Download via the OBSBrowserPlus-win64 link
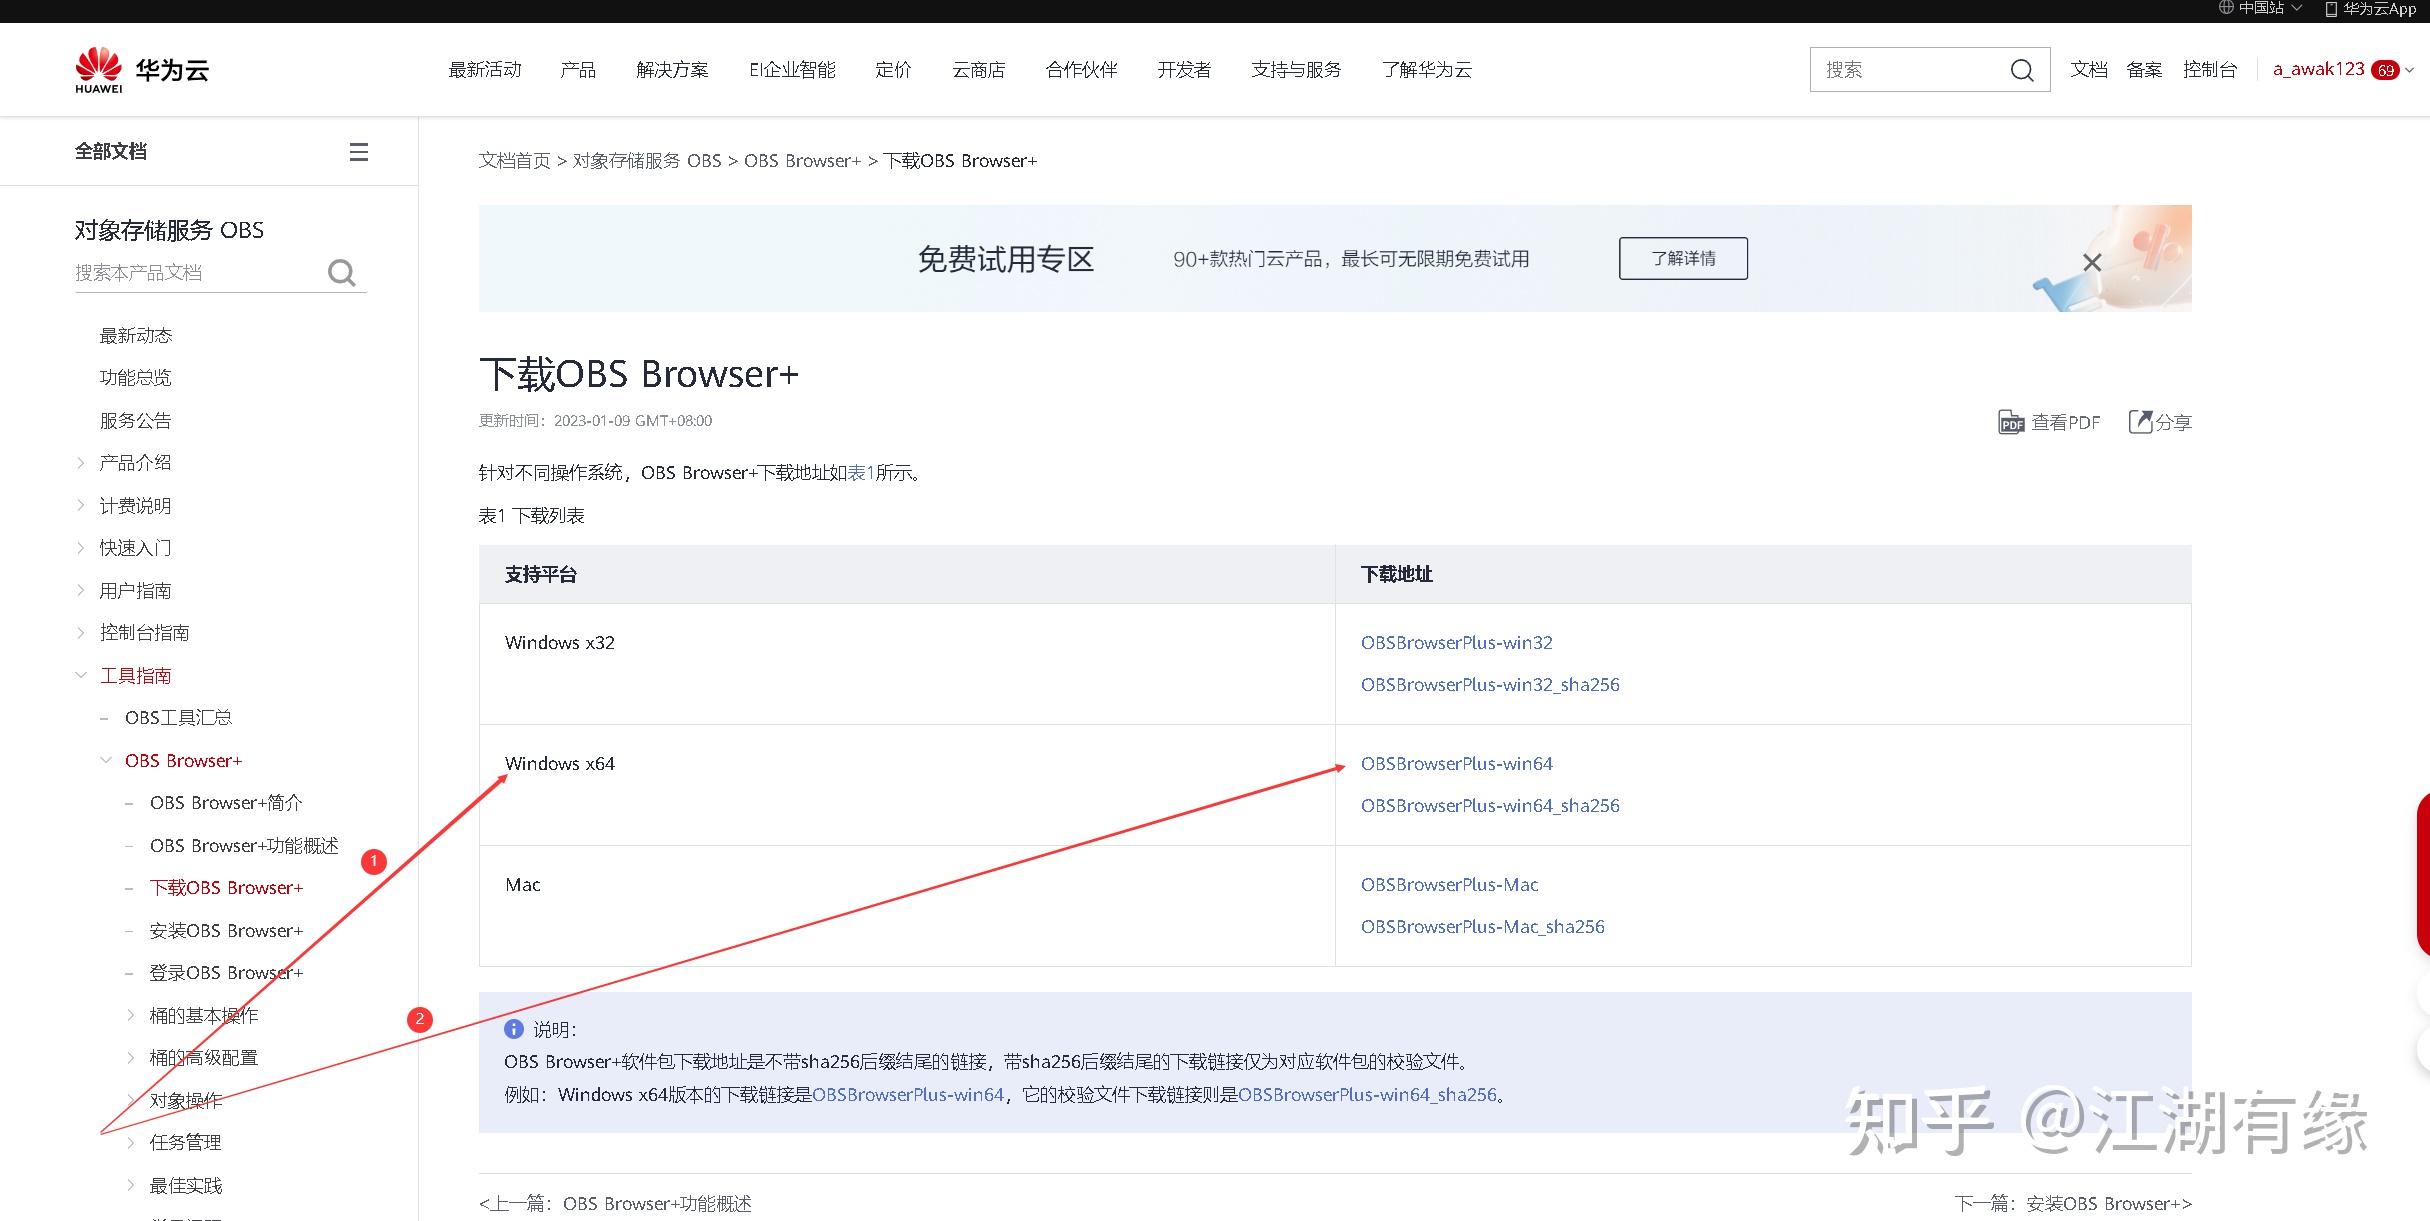Screen dimensions: 2430x1221 [1456, 763]
